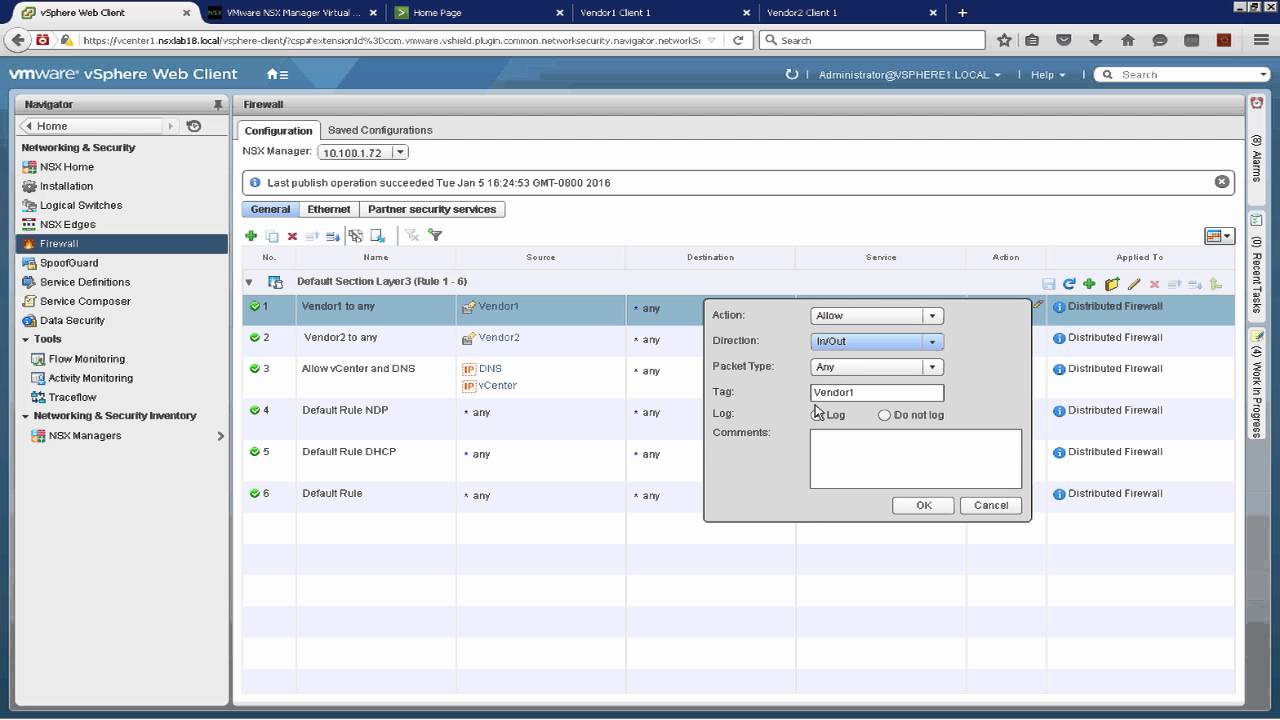Expand the NSX Managers arrow
Image resolution: width=1280 pixels, height=720 pixels.
[x=221, y=436]
